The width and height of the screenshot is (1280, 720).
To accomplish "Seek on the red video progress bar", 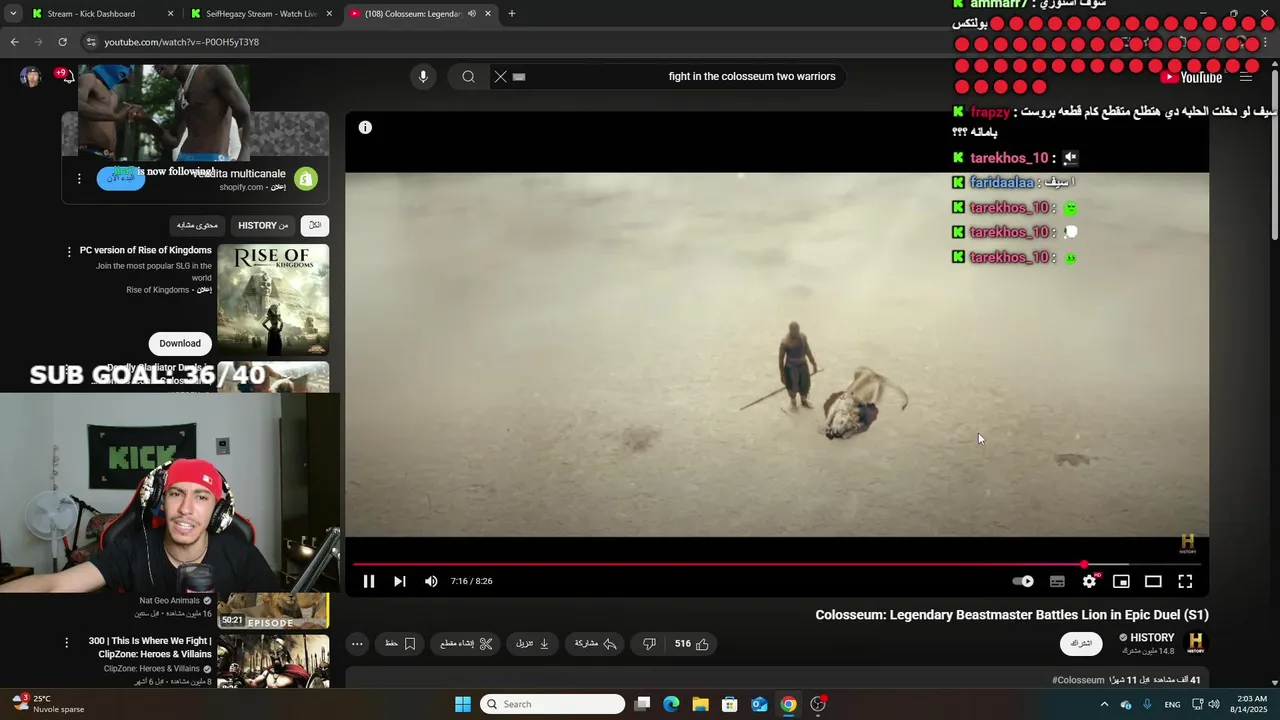I will 776,565.
